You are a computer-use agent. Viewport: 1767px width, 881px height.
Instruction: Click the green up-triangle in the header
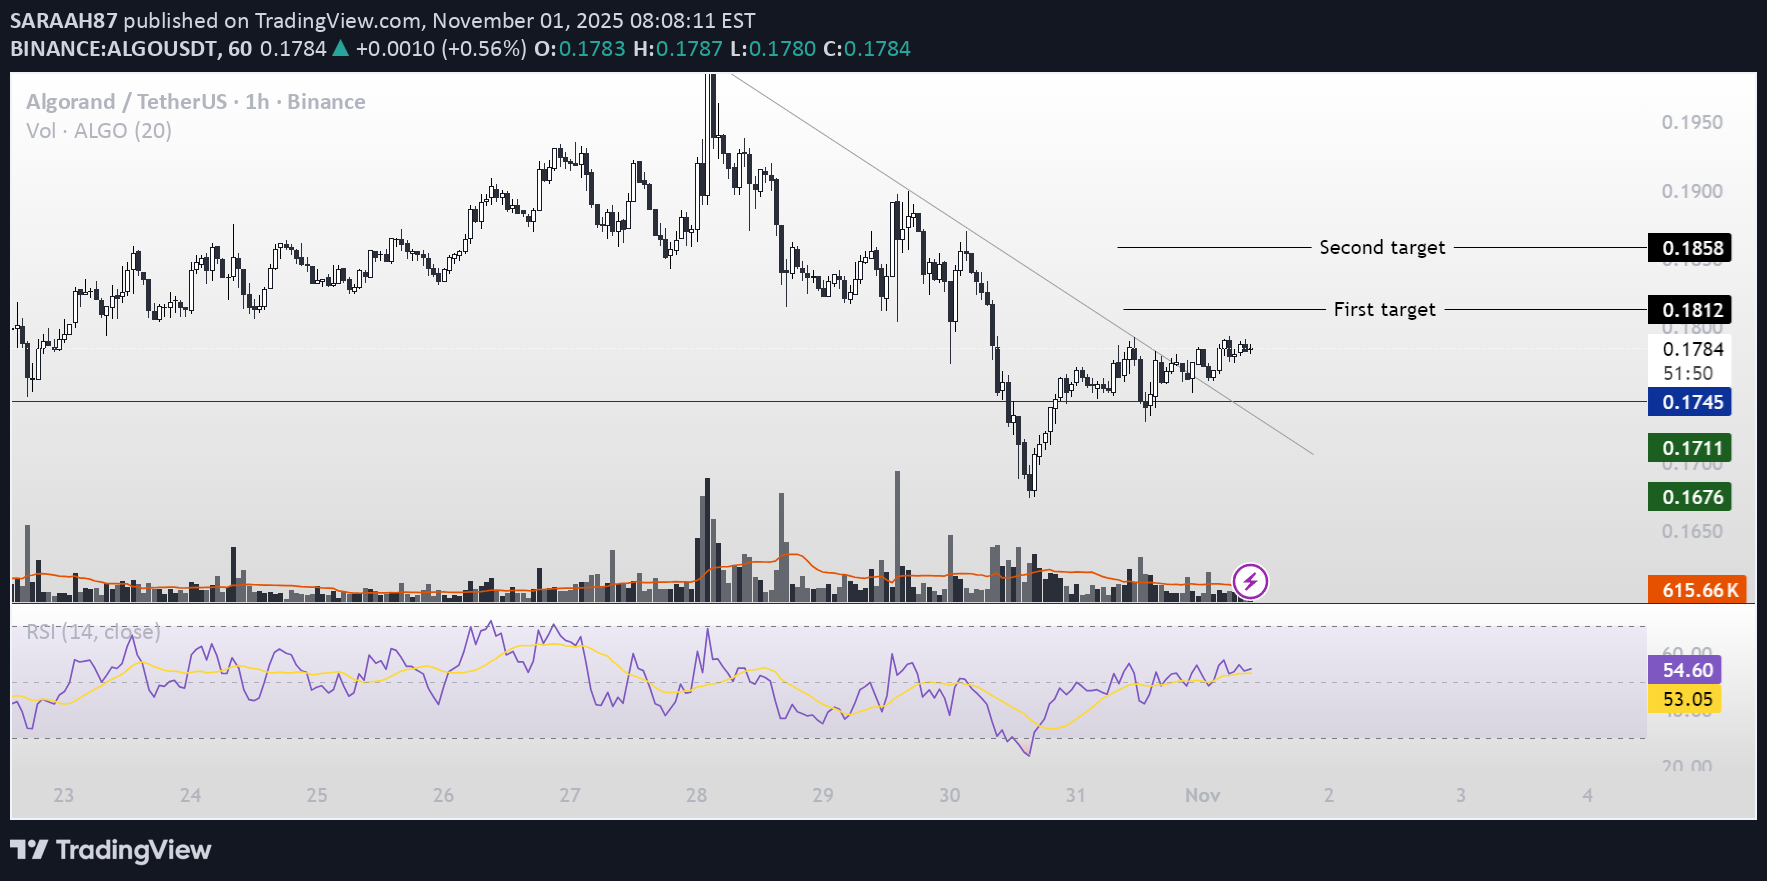pyautogui.click(x=340, y=48)
